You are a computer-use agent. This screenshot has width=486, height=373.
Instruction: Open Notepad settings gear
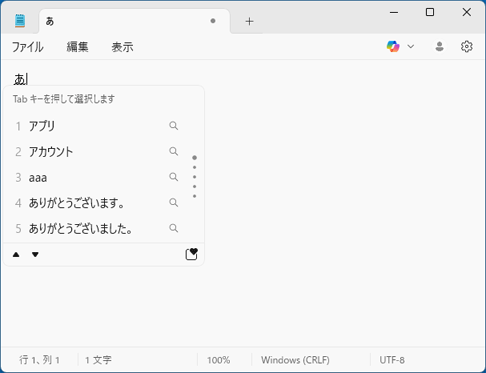(x=467, y=46)
